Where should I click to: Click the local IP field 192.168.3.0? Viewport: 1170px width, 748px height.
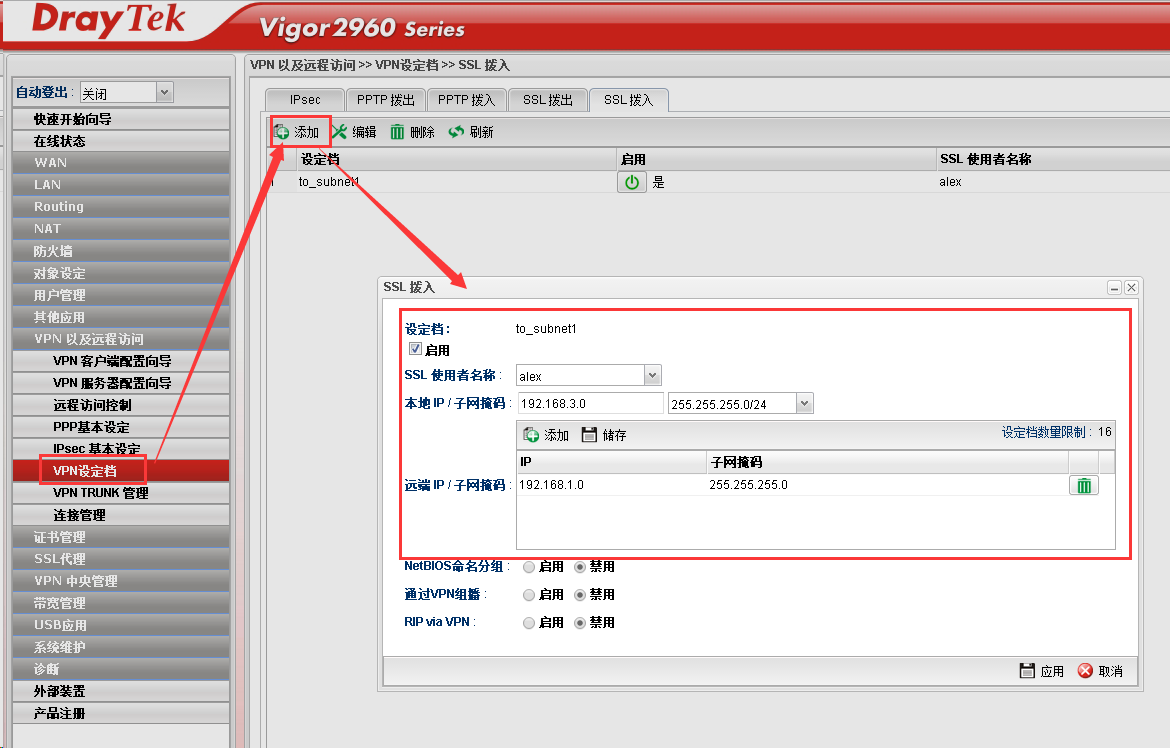tap(590, 403)
